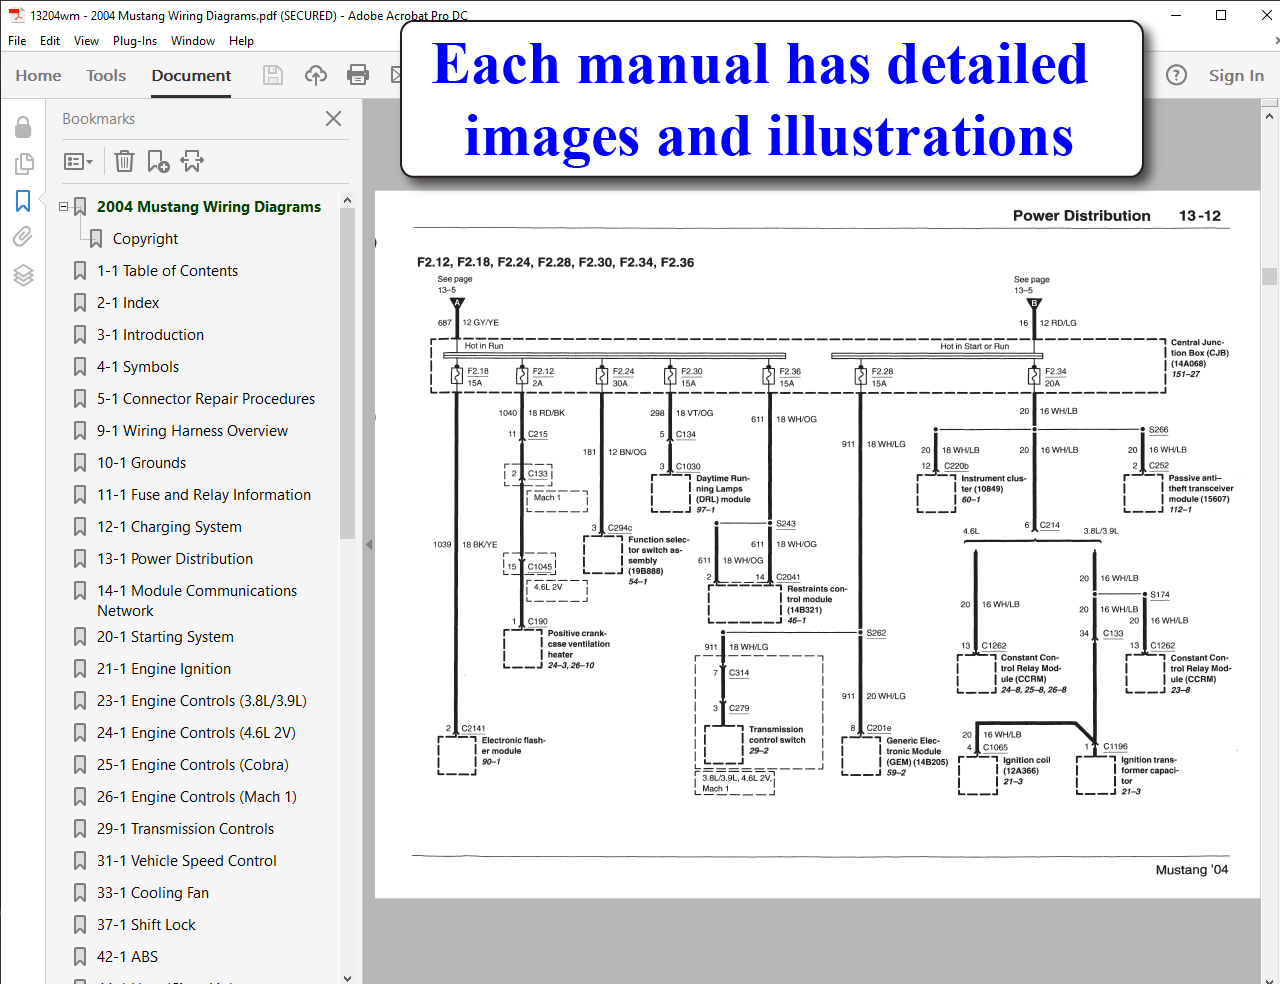The height and width of the screenshot is (984, 1280).
Task: Click the Sign In button
Action: coord(1236,75)
